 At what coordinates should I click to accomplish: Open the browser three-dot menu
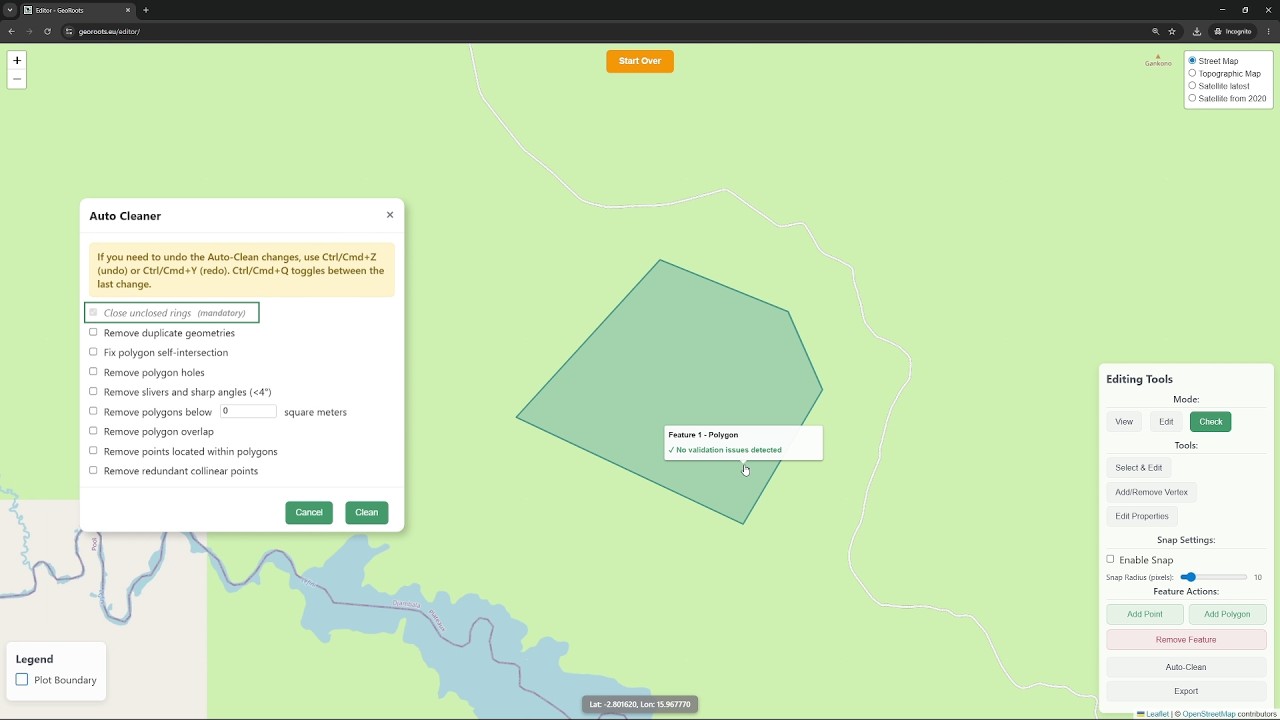pos(1269,31)
